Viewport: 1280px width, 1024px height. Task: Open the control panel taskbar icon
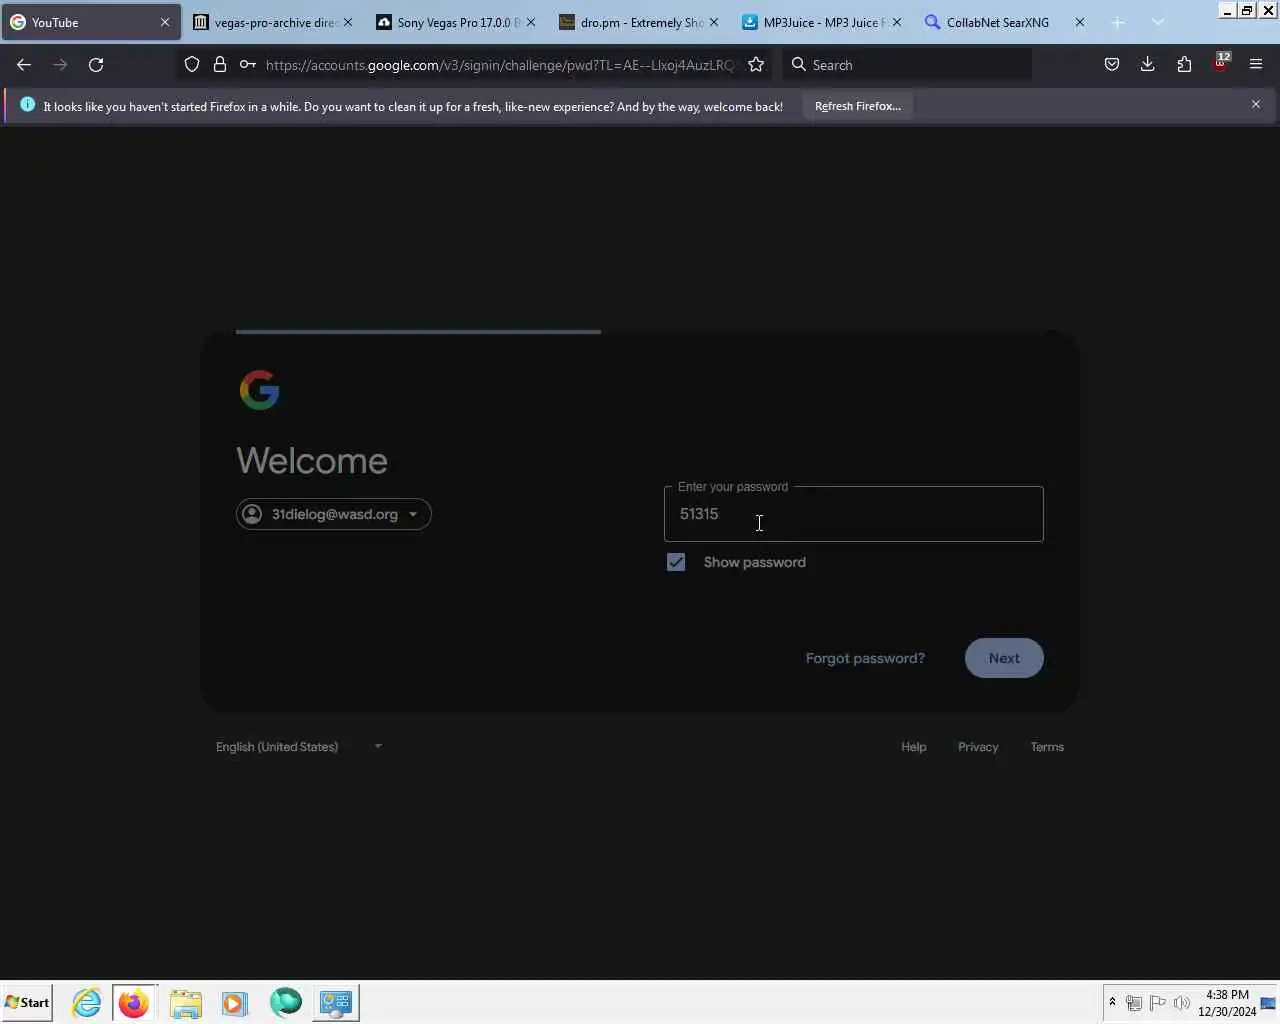(335, 1002)
